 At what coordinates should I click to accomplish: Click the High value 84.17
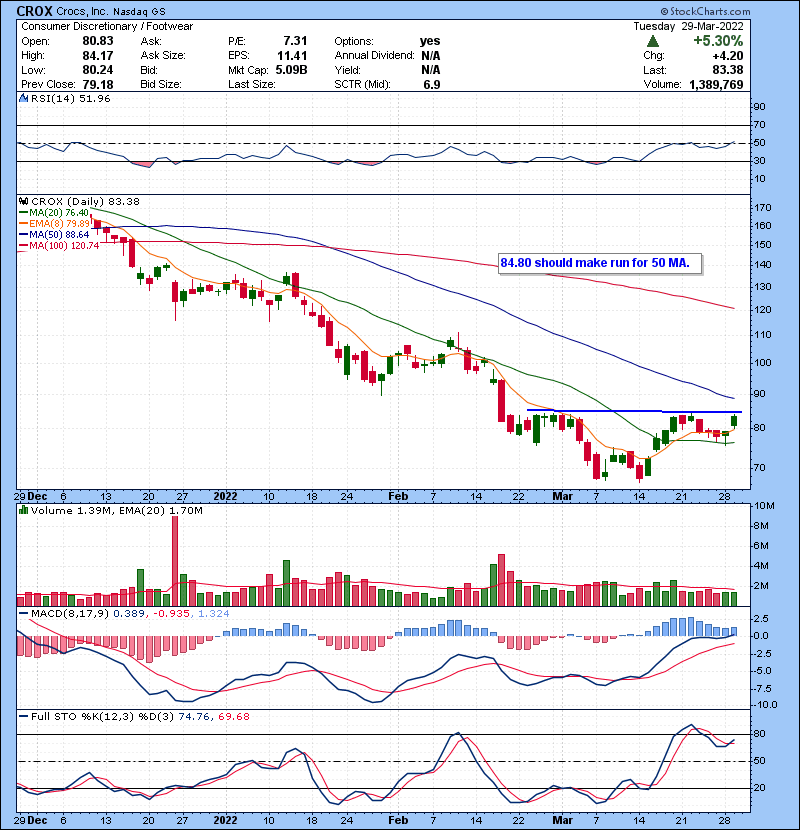(97, 56)
